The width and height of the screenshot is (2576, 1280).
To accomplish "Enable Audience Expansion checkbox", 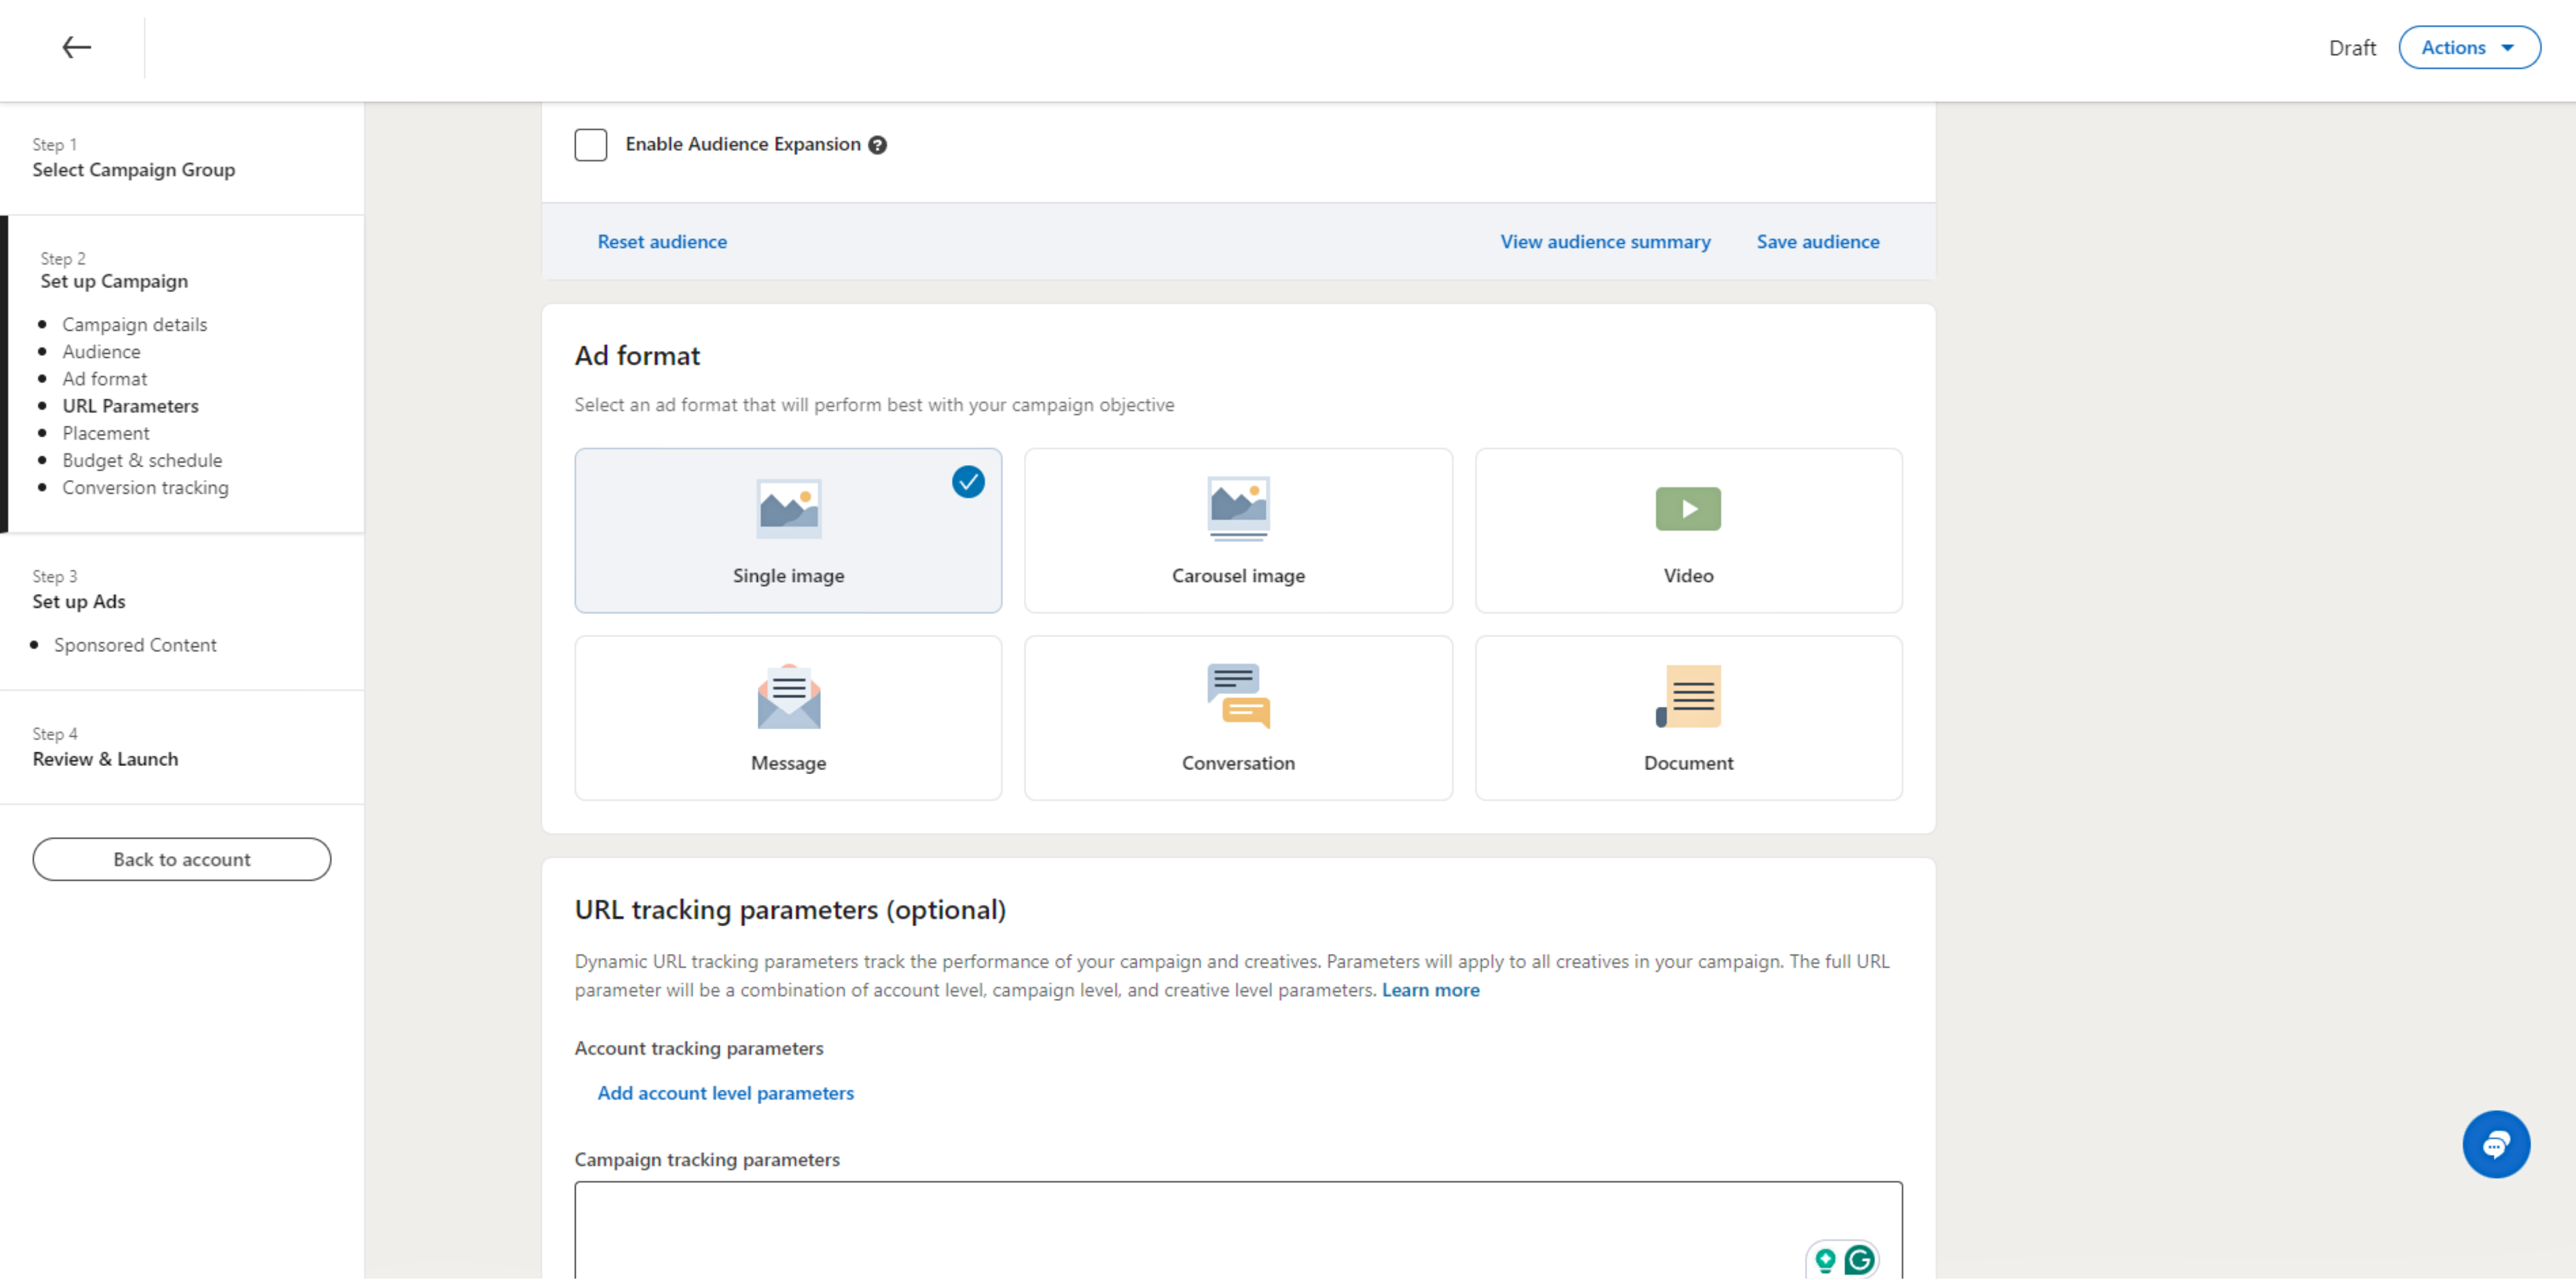I will (591, 145).
